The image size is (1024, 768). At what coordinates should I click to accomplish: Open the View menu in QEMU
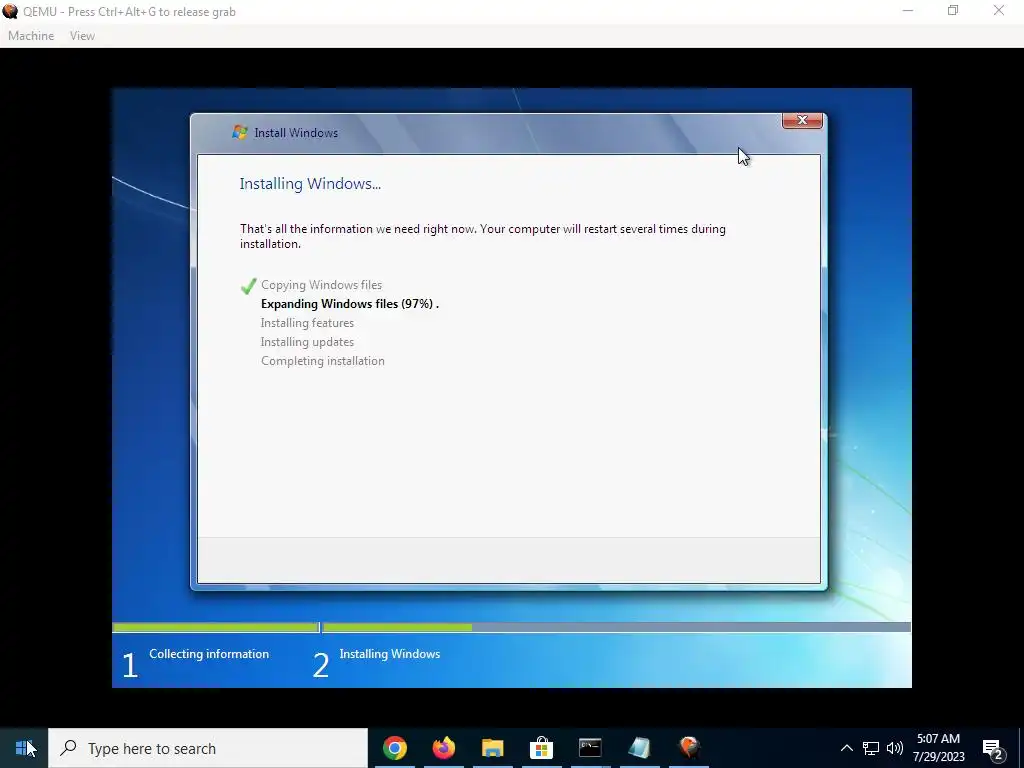(82, 36)
